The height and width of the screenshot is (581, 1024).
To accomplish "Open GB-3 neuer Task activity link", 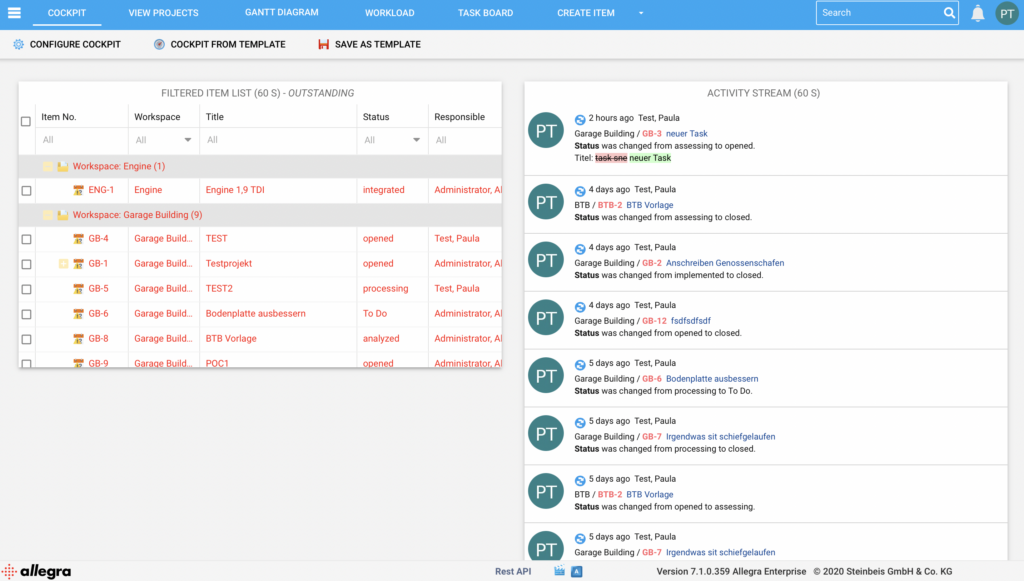I will (x=686, y=133).
